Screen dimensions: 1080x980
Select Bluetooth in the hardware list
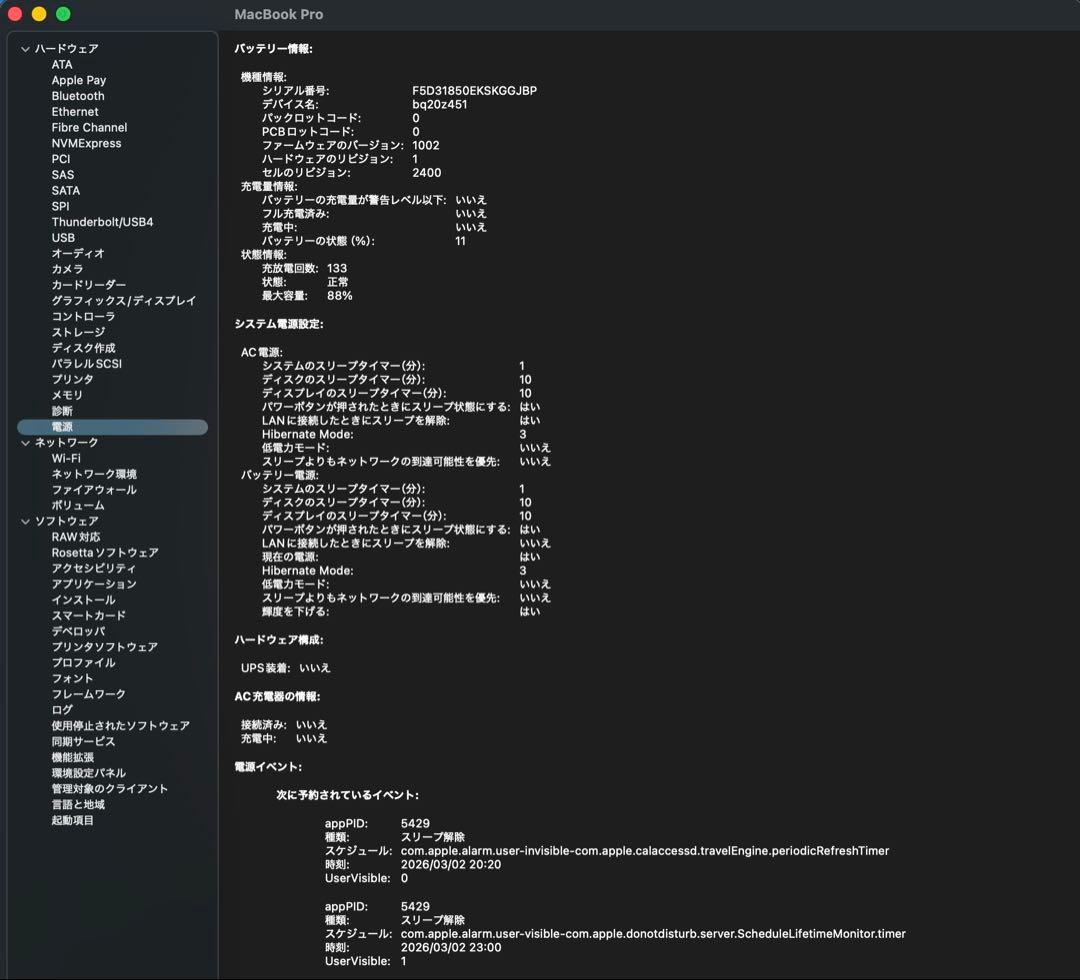point(78,96)
